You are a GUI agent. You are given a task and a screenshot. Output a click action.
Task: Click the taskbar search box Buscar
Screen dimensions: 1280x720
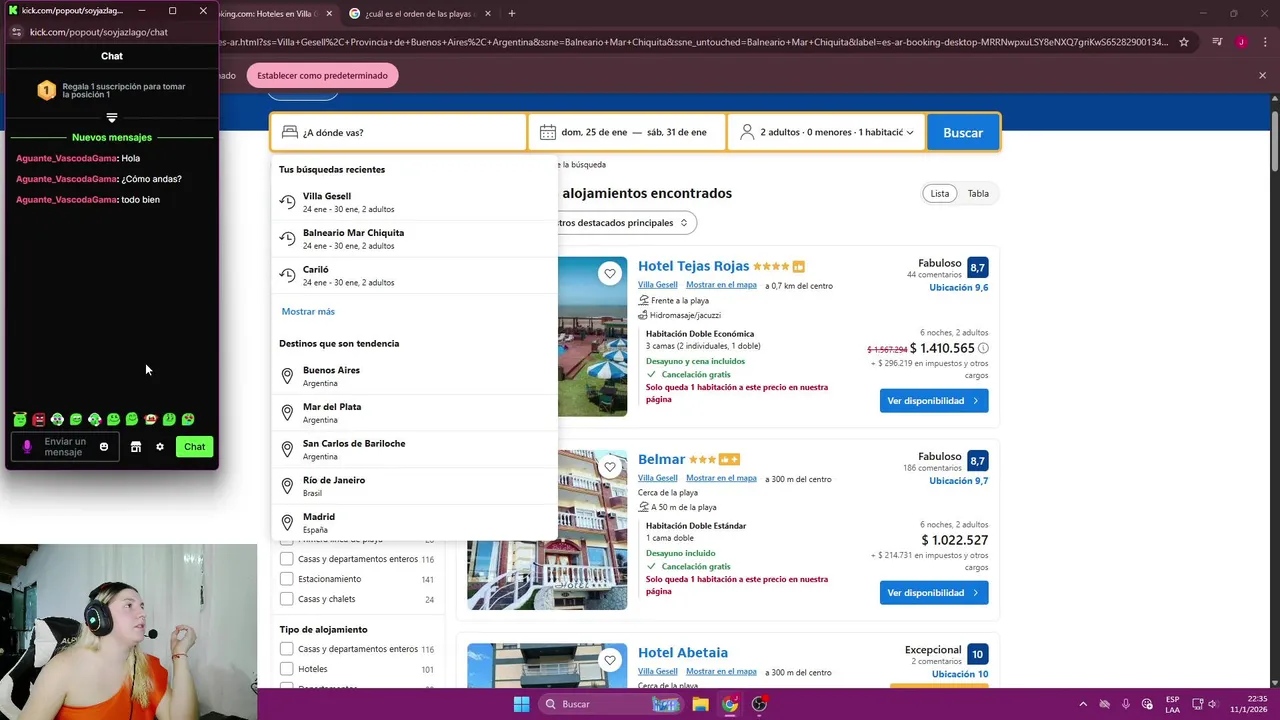pyautogui.click(x=612, y=704)
